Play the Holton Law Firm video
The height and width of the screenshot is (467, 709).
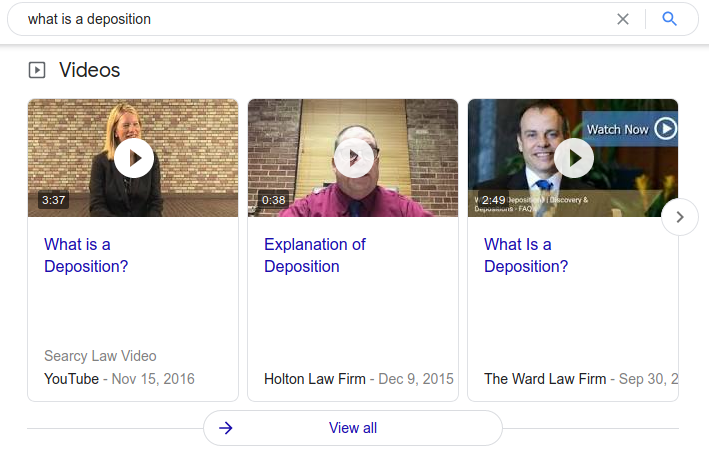(x=353, y=158)
